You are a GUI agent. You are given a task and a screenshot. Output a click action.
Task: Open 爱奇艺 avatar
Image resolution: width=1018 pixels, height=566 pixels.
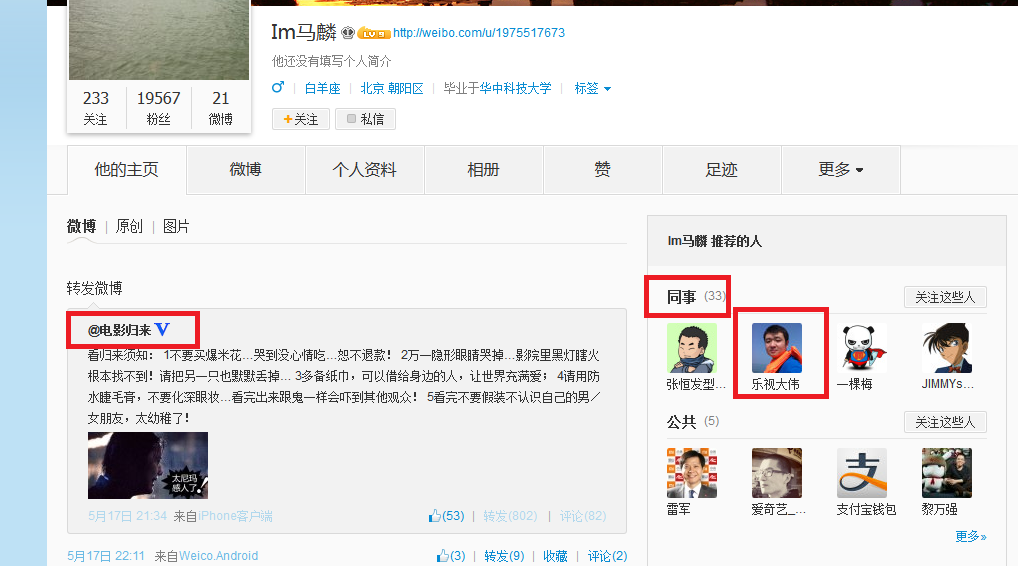click(776, 473)
